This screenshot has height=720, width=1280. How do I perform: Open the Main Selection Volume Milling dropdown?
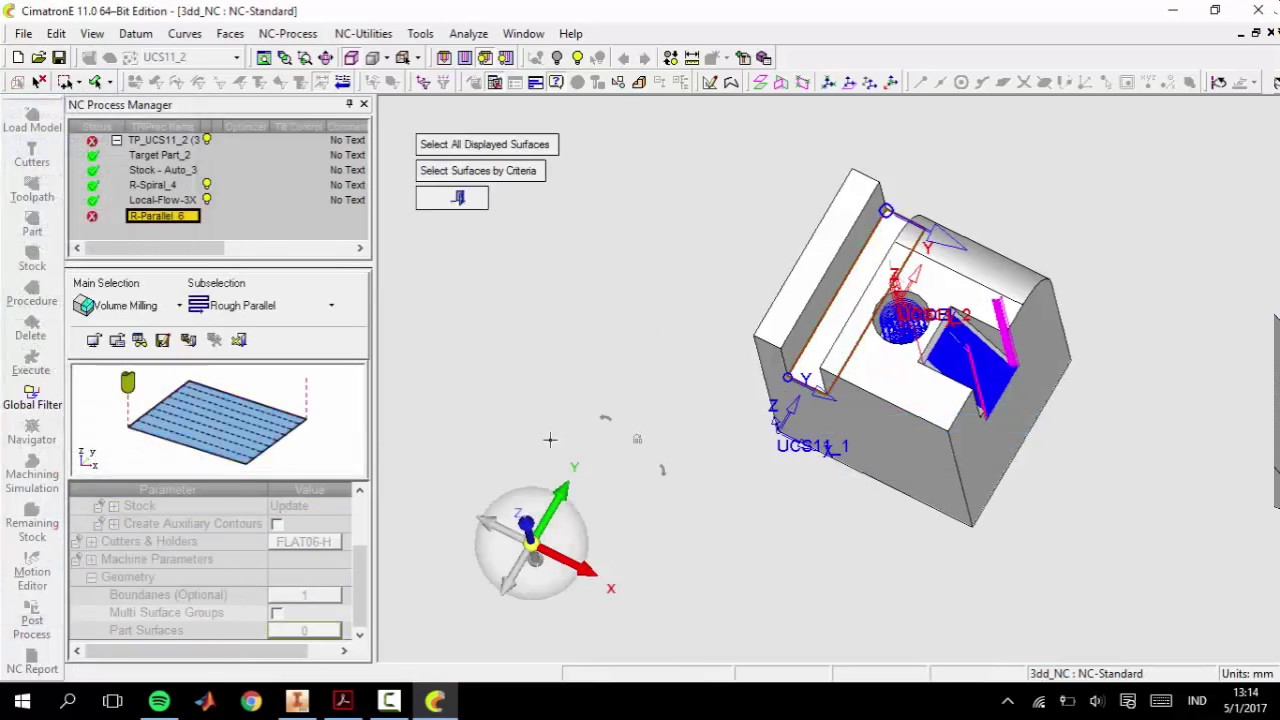click(x=180, y=306)
